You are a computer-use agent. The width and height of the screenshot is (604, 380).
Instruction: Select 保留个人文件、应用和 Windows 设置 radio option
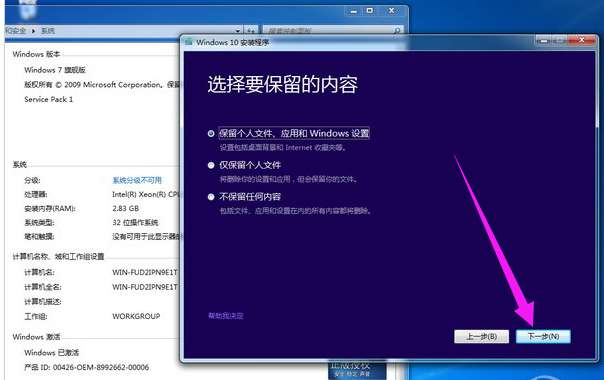click(211, 134)
